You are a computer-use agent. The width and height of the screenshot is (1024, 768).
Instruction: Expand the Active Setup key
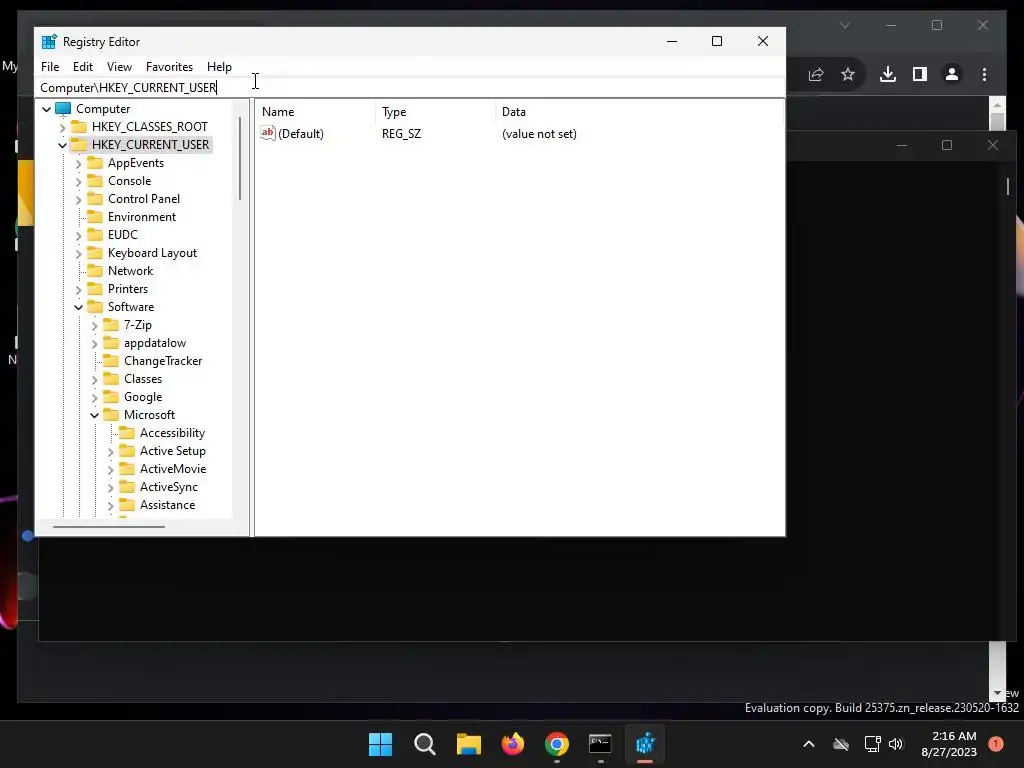pos(110,451)
